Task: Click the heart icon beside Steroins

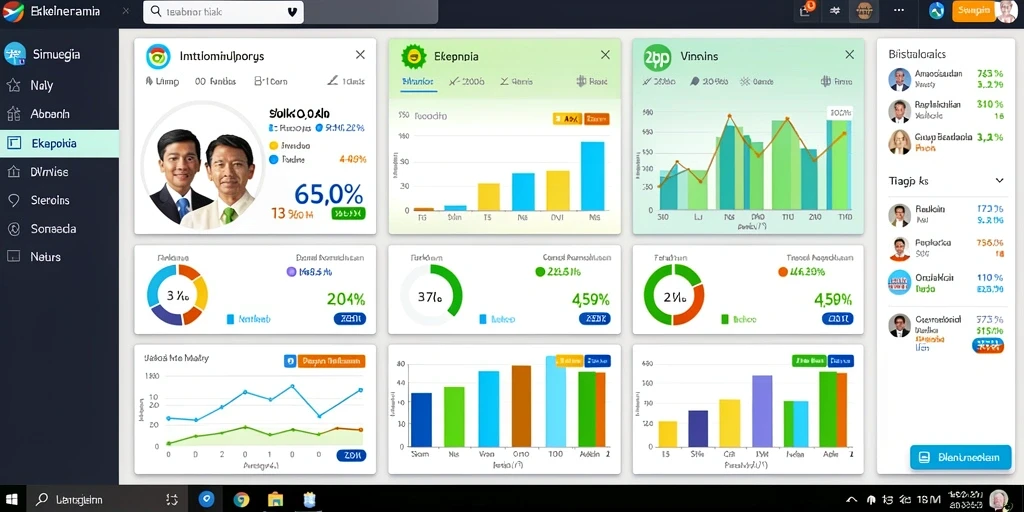Action: [x=14, y=200]
